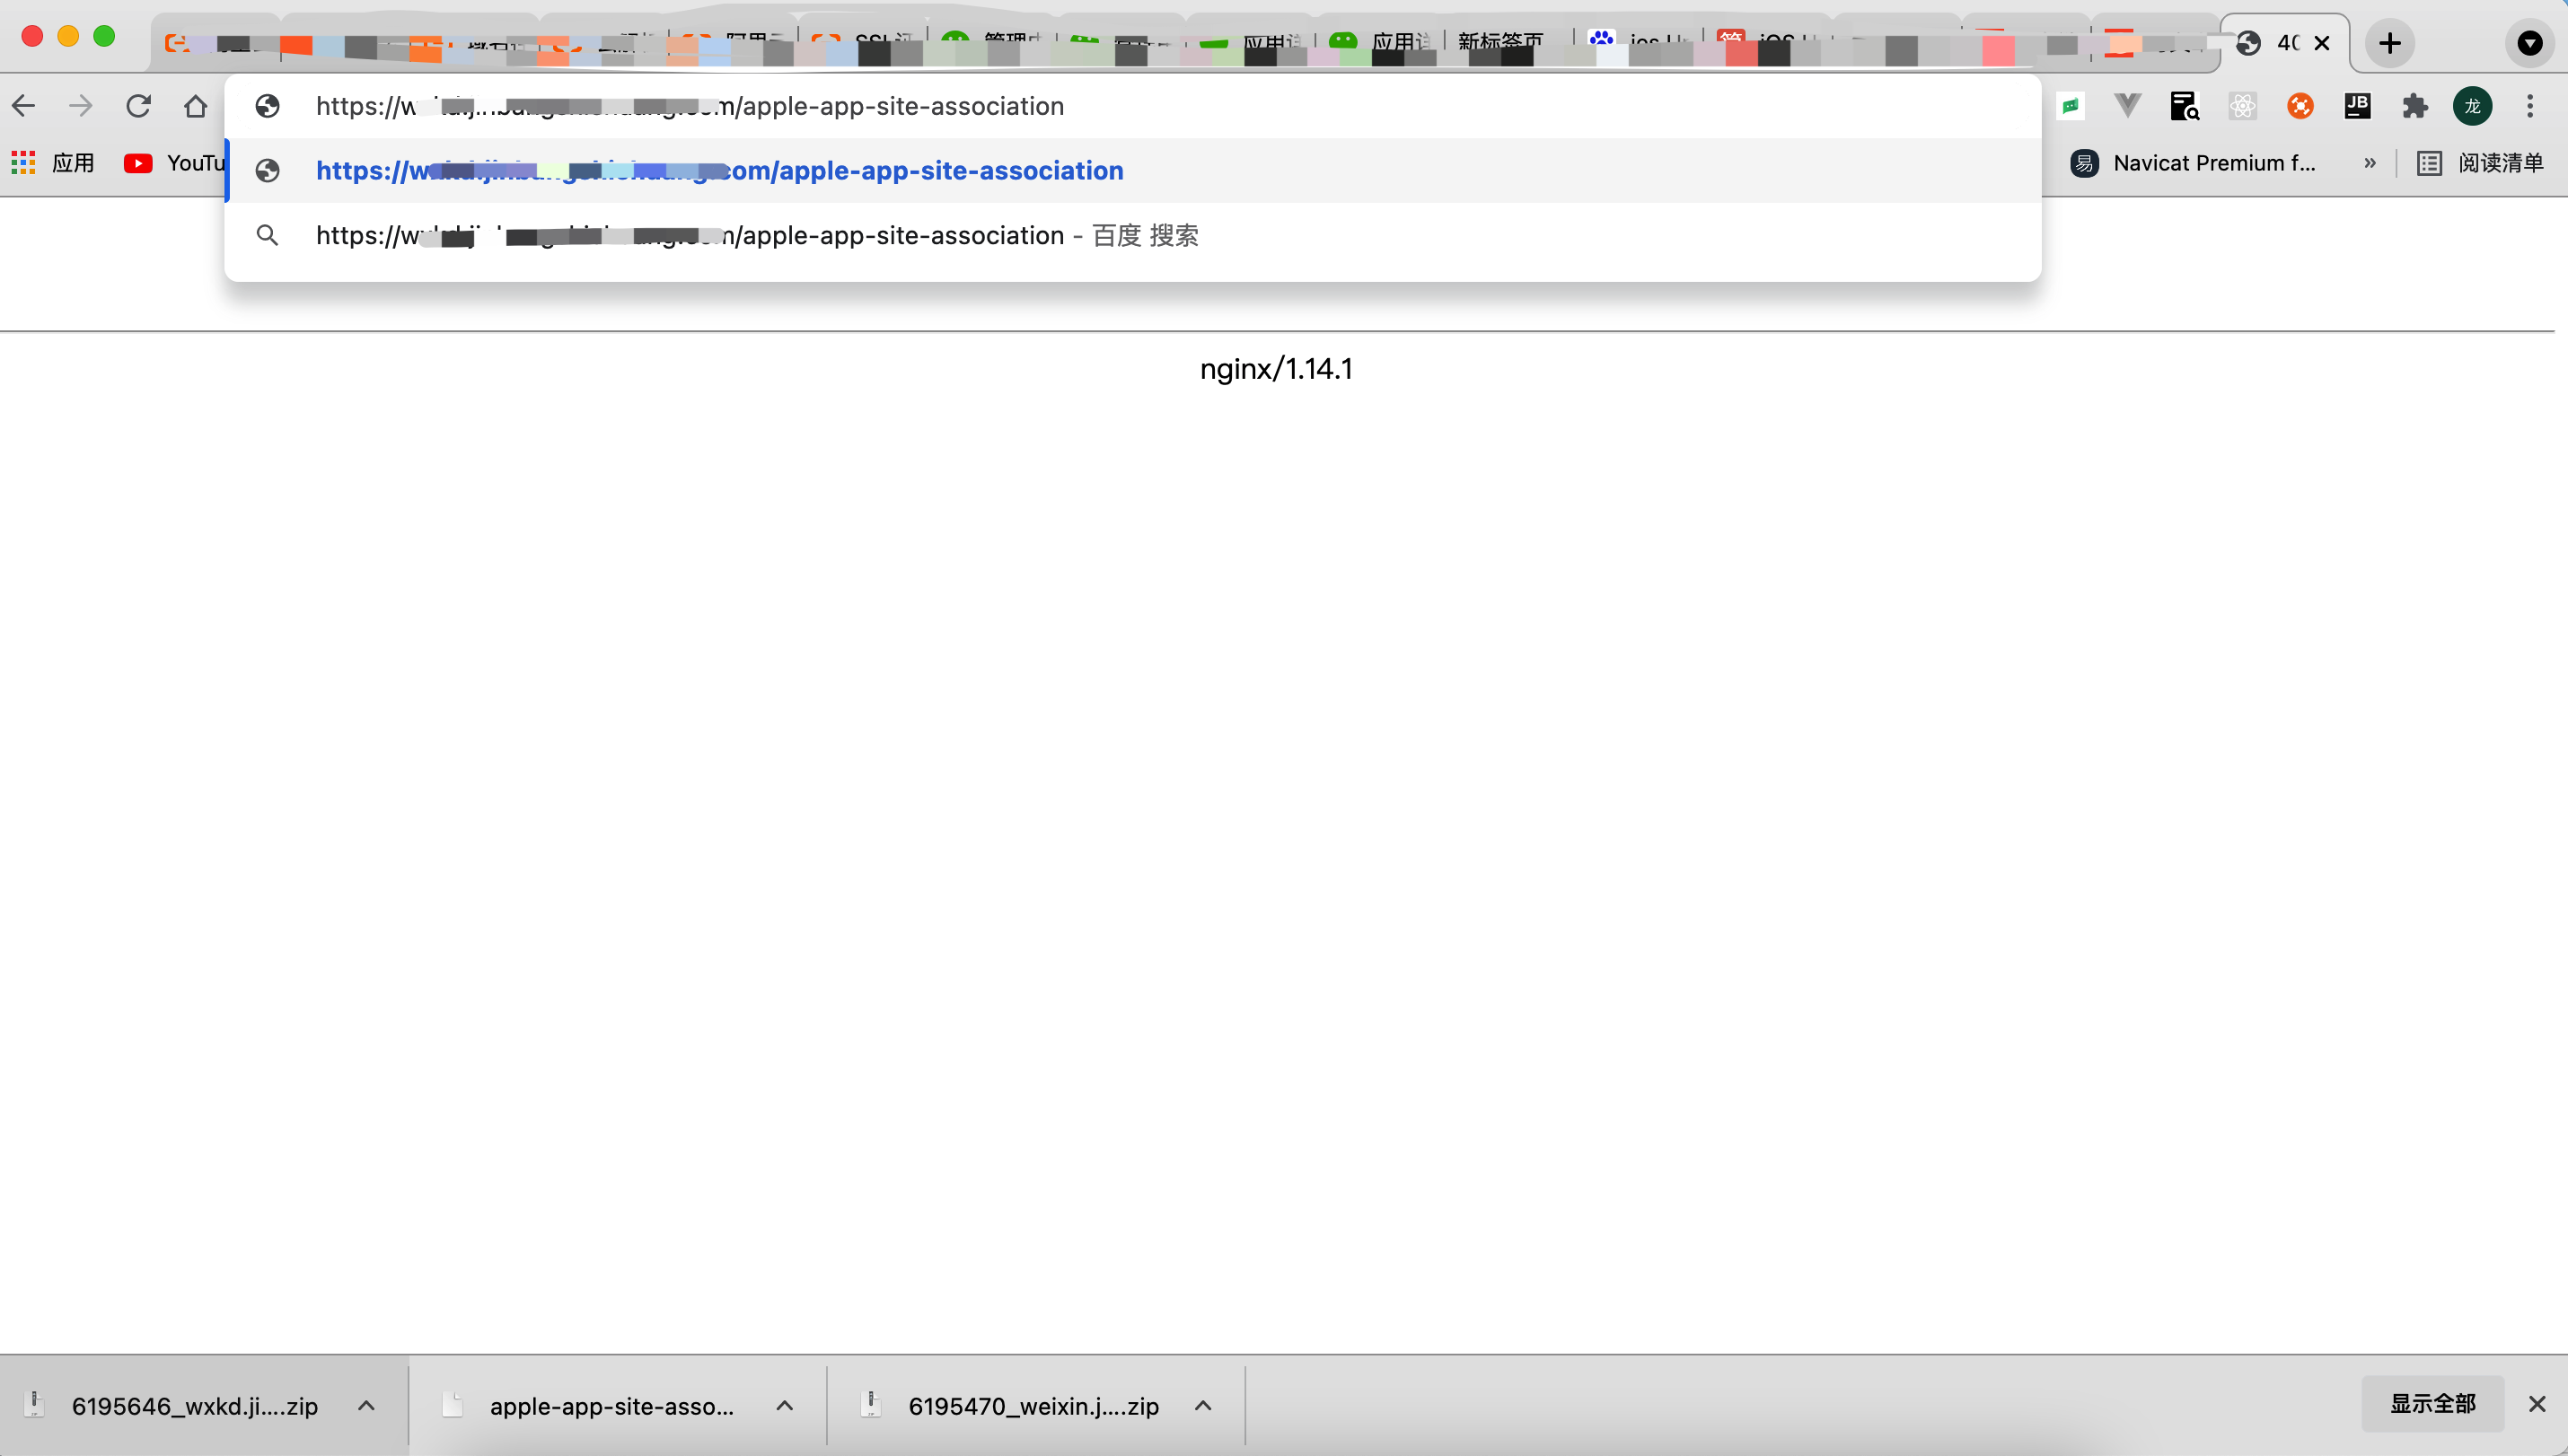Screen dimensions: 2568x1456
Task: Open the Extensions puzzle piece icon
Action: pyautogui.click(x=2415, y=105)
